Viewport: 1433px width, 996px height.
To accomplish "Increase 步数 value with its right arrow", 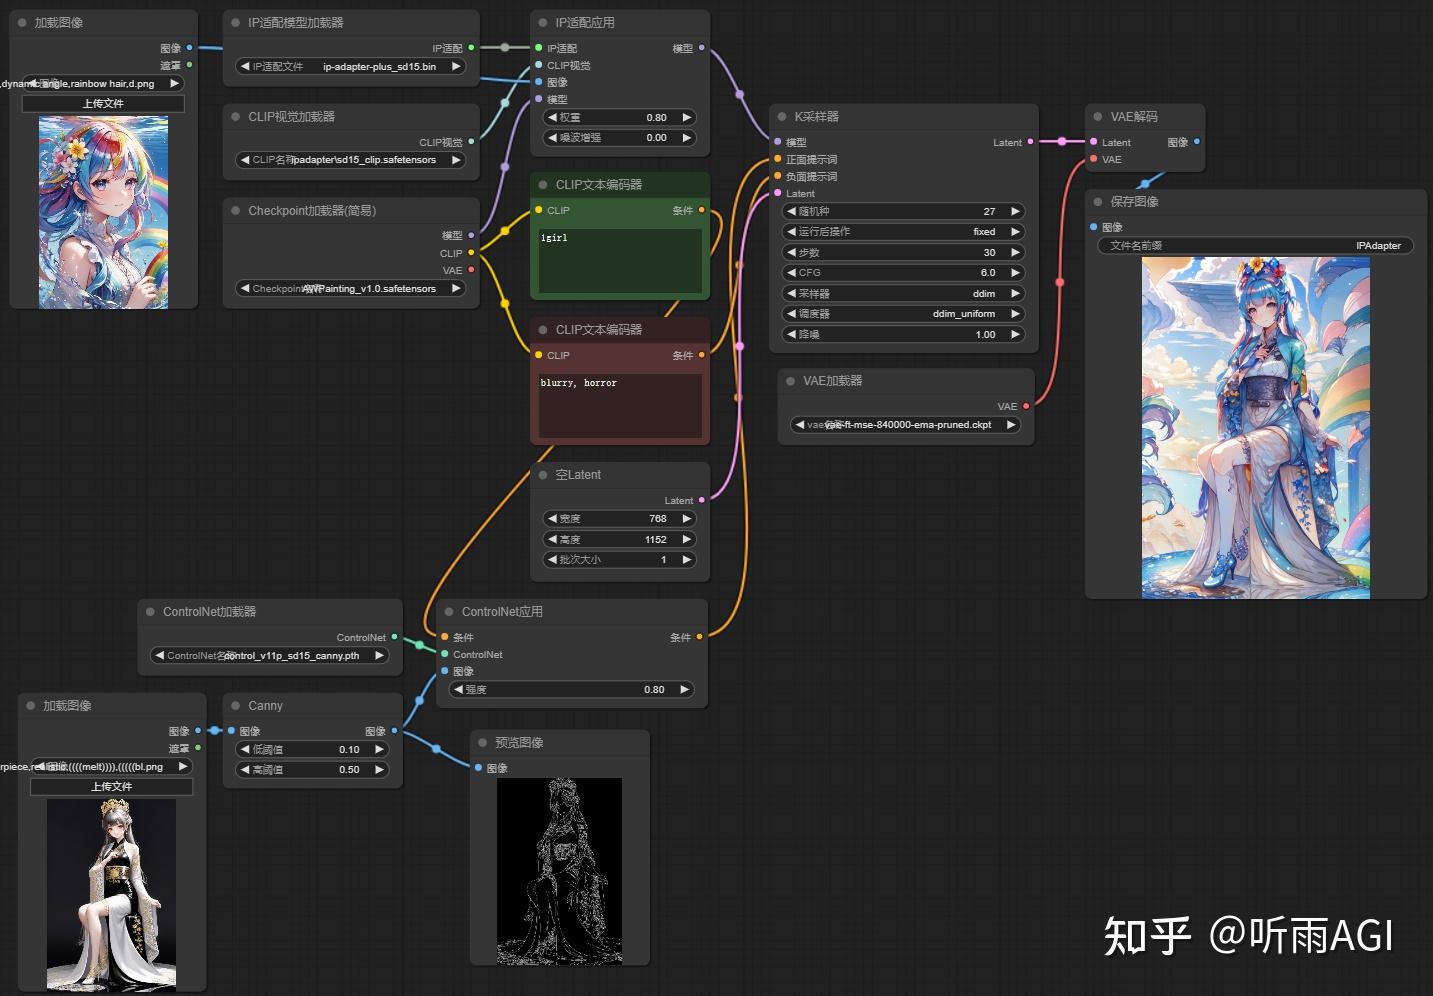I will coord(1015,252).
